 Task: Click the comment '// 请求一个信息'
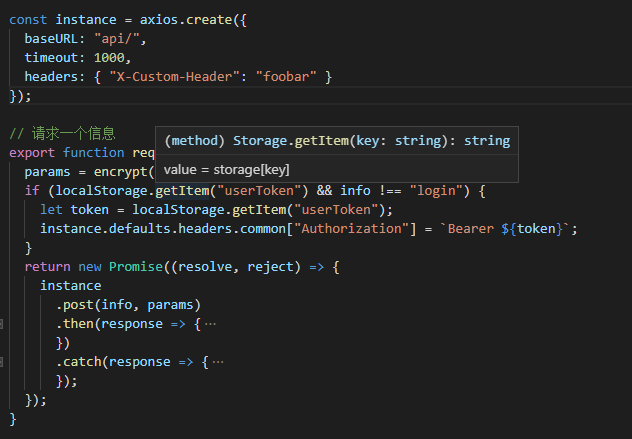[62, 133]
